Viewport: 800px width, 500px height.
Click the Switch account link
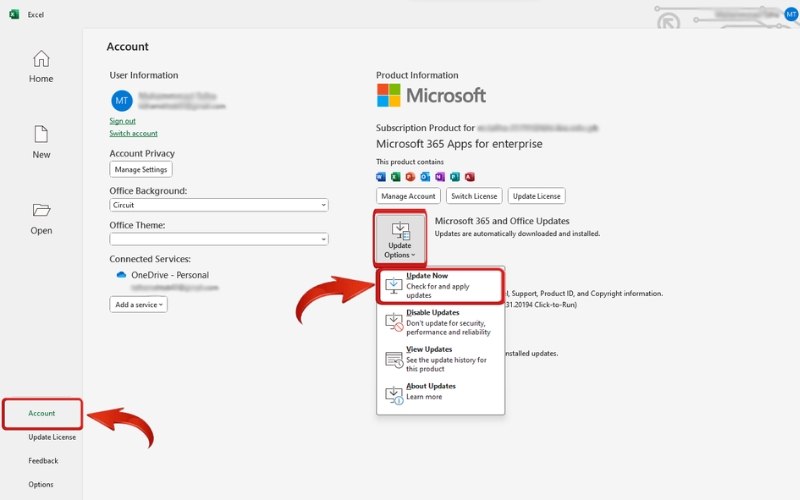tap(133, 133)
